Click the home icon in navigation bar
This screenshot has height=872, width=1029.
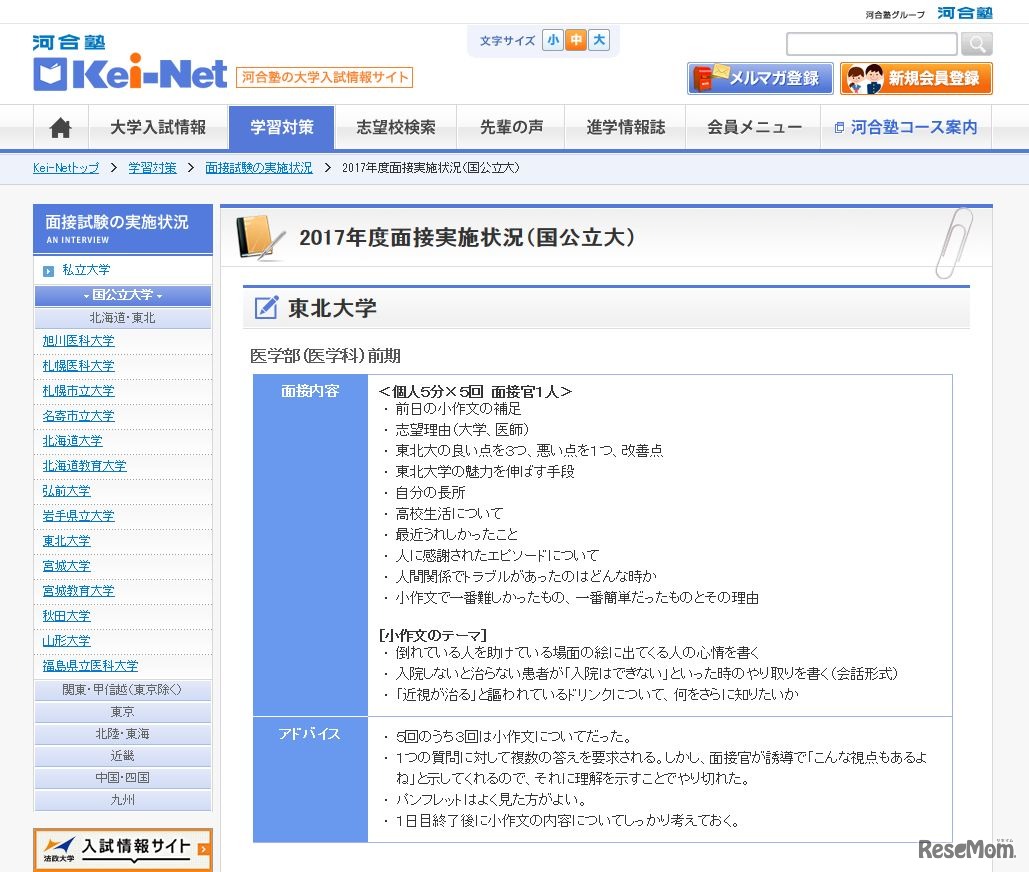[x=60, y=127]
